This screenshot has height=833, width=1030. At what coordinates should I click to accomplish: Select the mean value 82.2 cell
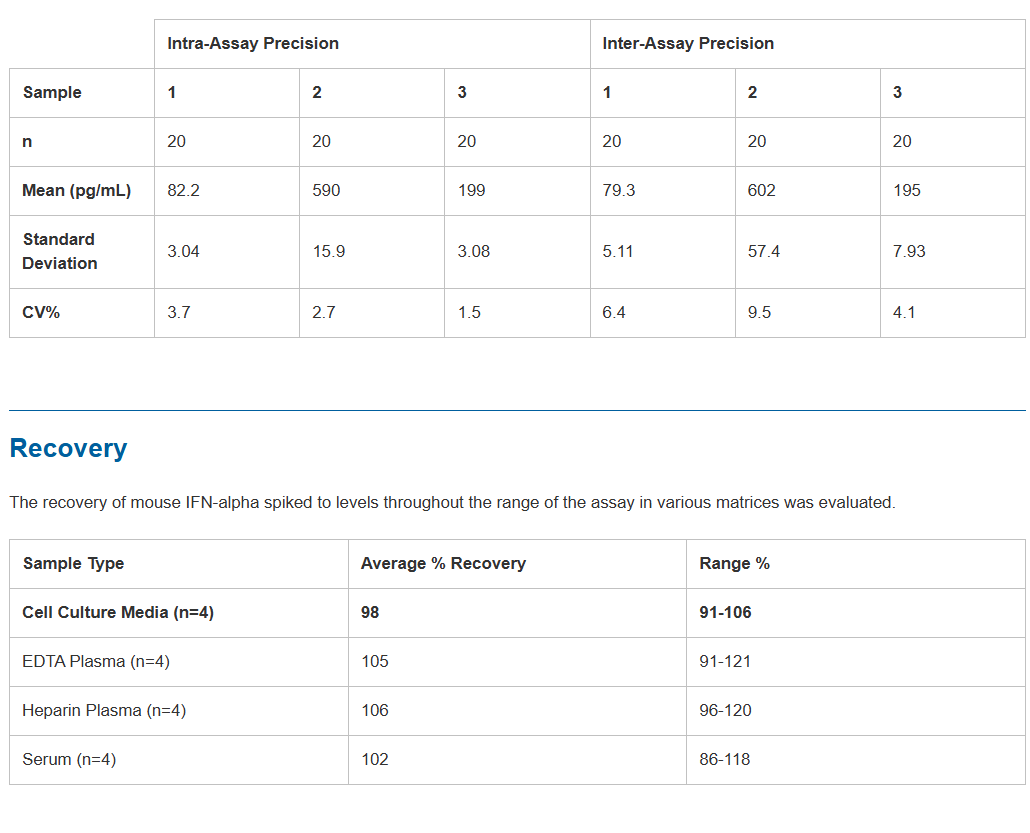click(184, 190)
